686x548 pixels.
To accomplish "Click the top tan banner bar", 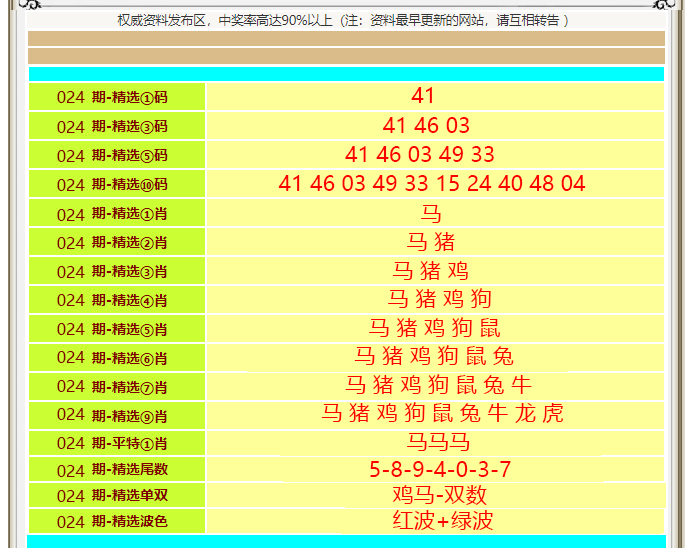I will tap(346, 39).
